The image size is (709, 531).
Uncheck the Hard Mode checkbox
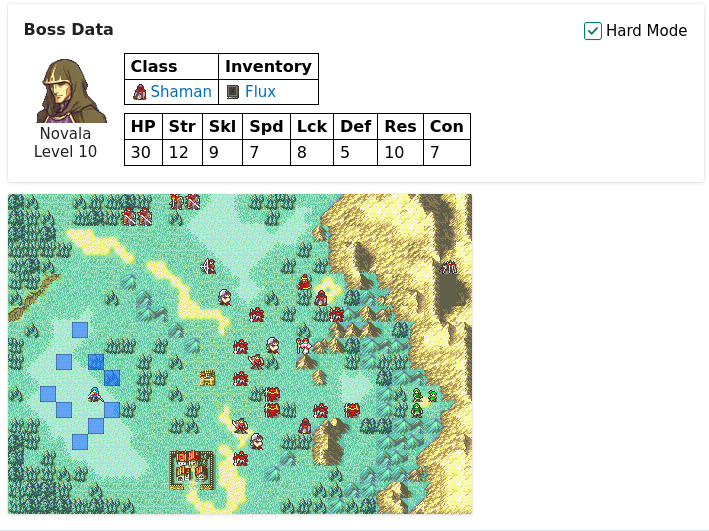[x=592, y=31]
